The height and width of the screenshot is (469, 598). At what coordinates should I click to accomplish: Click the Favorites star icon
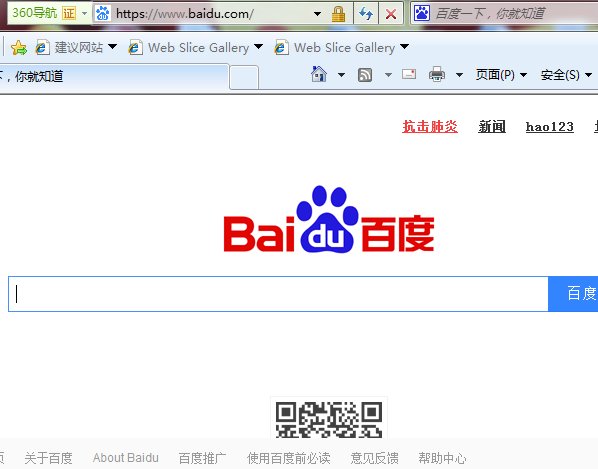[x=19, y=48]
